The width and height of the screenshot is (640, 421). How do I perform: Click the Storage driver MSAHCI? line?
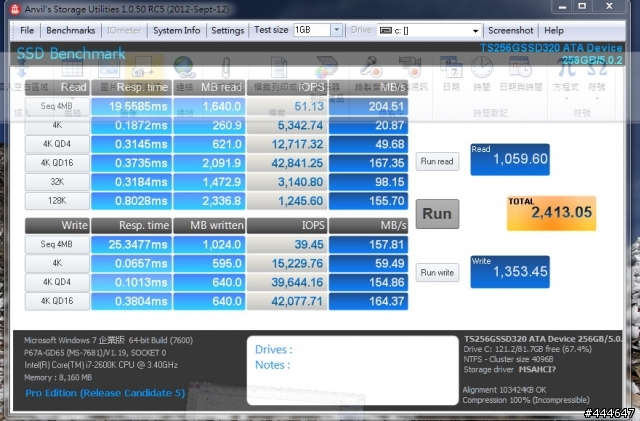point(509,370)
